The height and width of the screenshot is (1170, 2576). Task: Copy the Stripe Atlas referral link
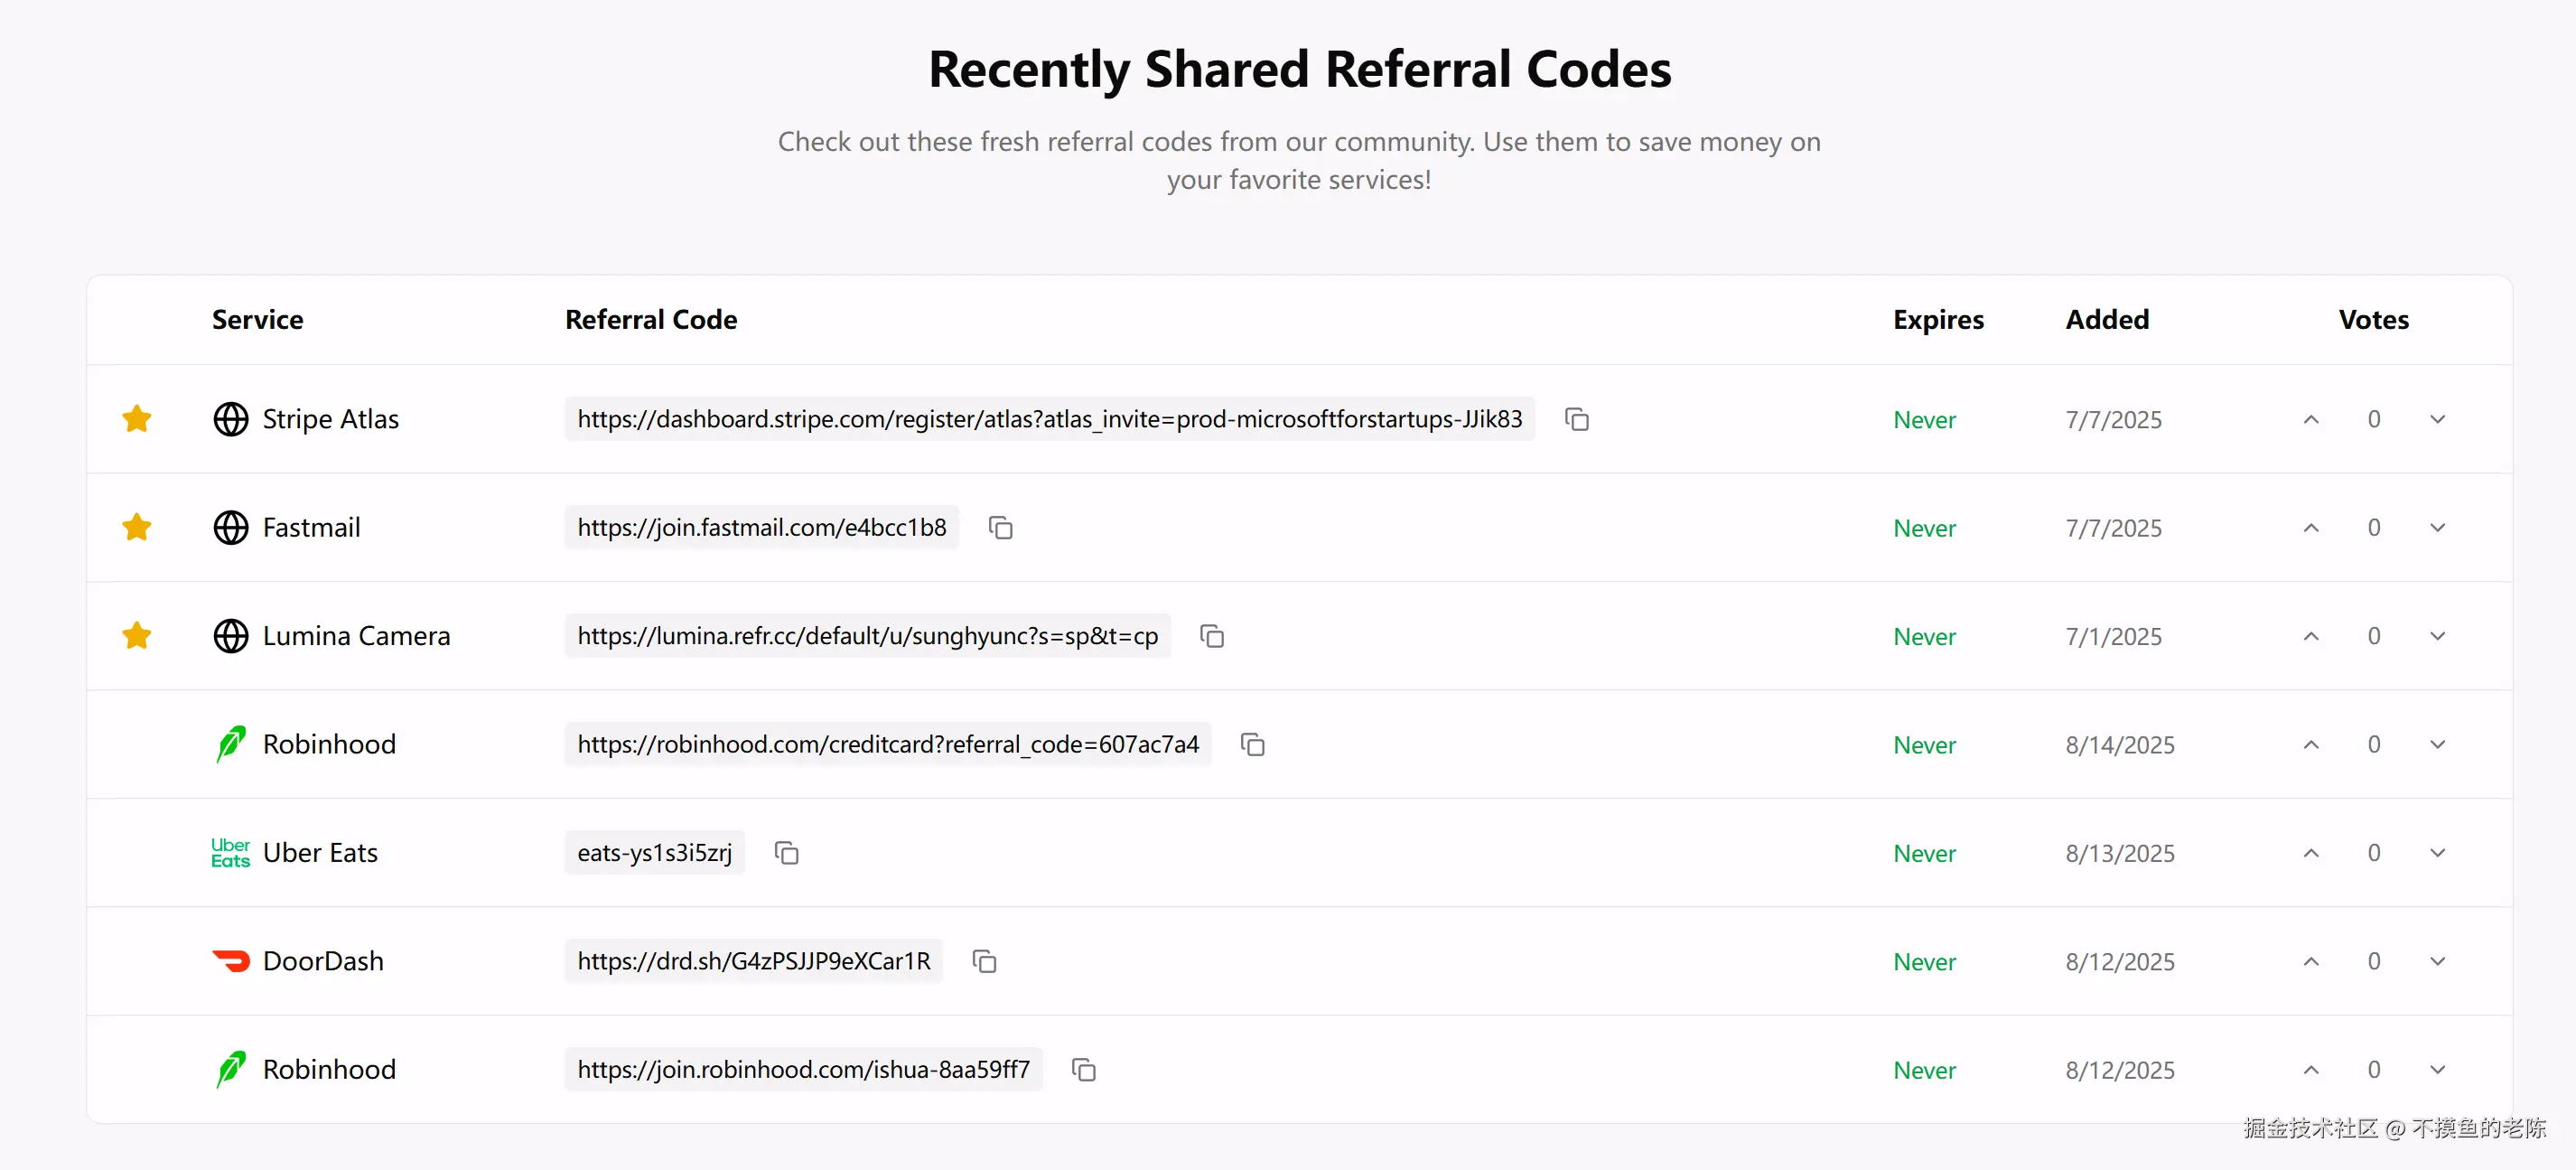point(1577,419)
